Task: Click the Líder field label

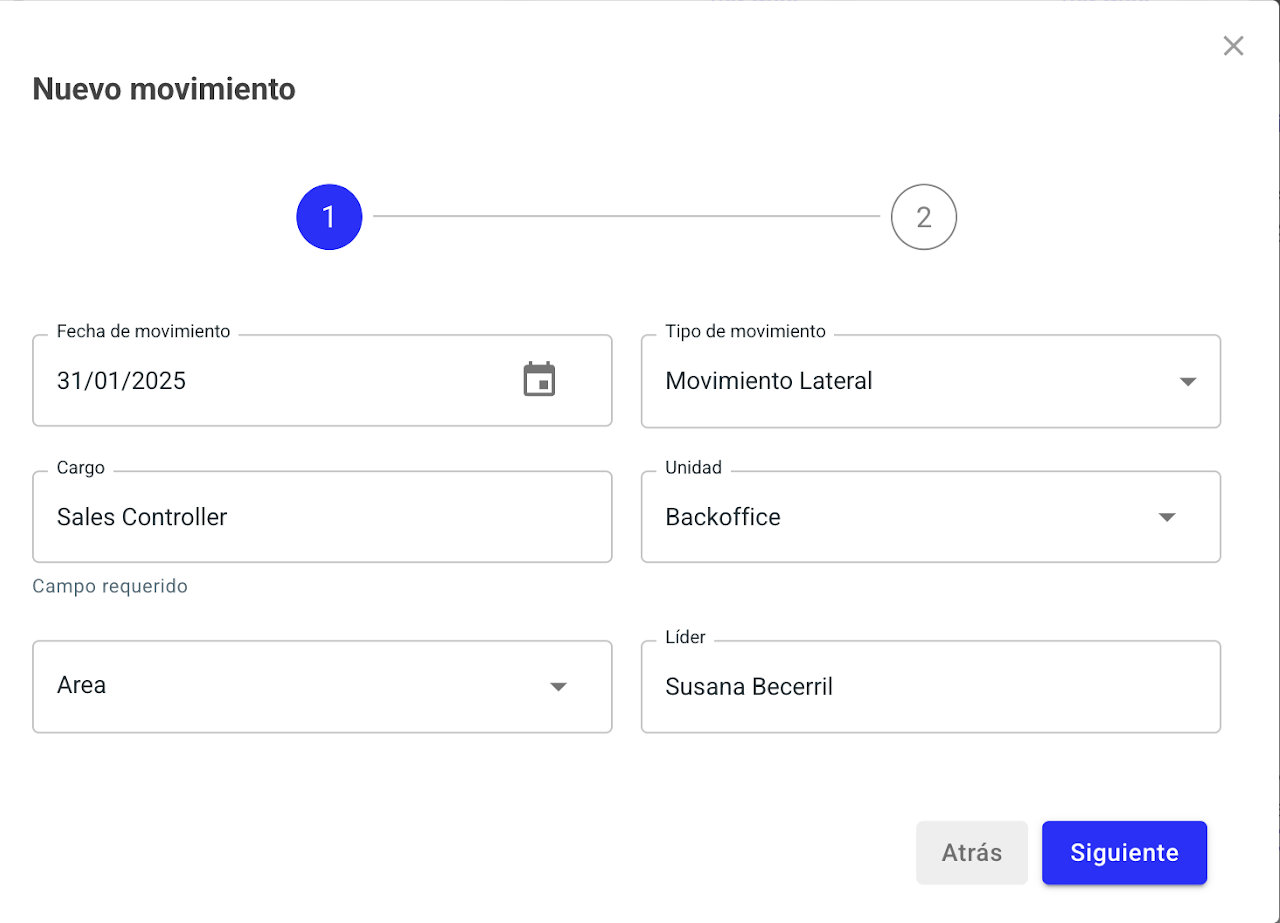Action: coord(685,637)
